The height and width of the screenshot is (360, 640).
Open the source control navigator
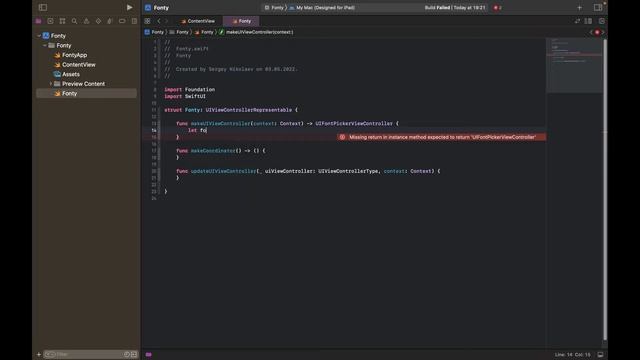pos(50,21)
